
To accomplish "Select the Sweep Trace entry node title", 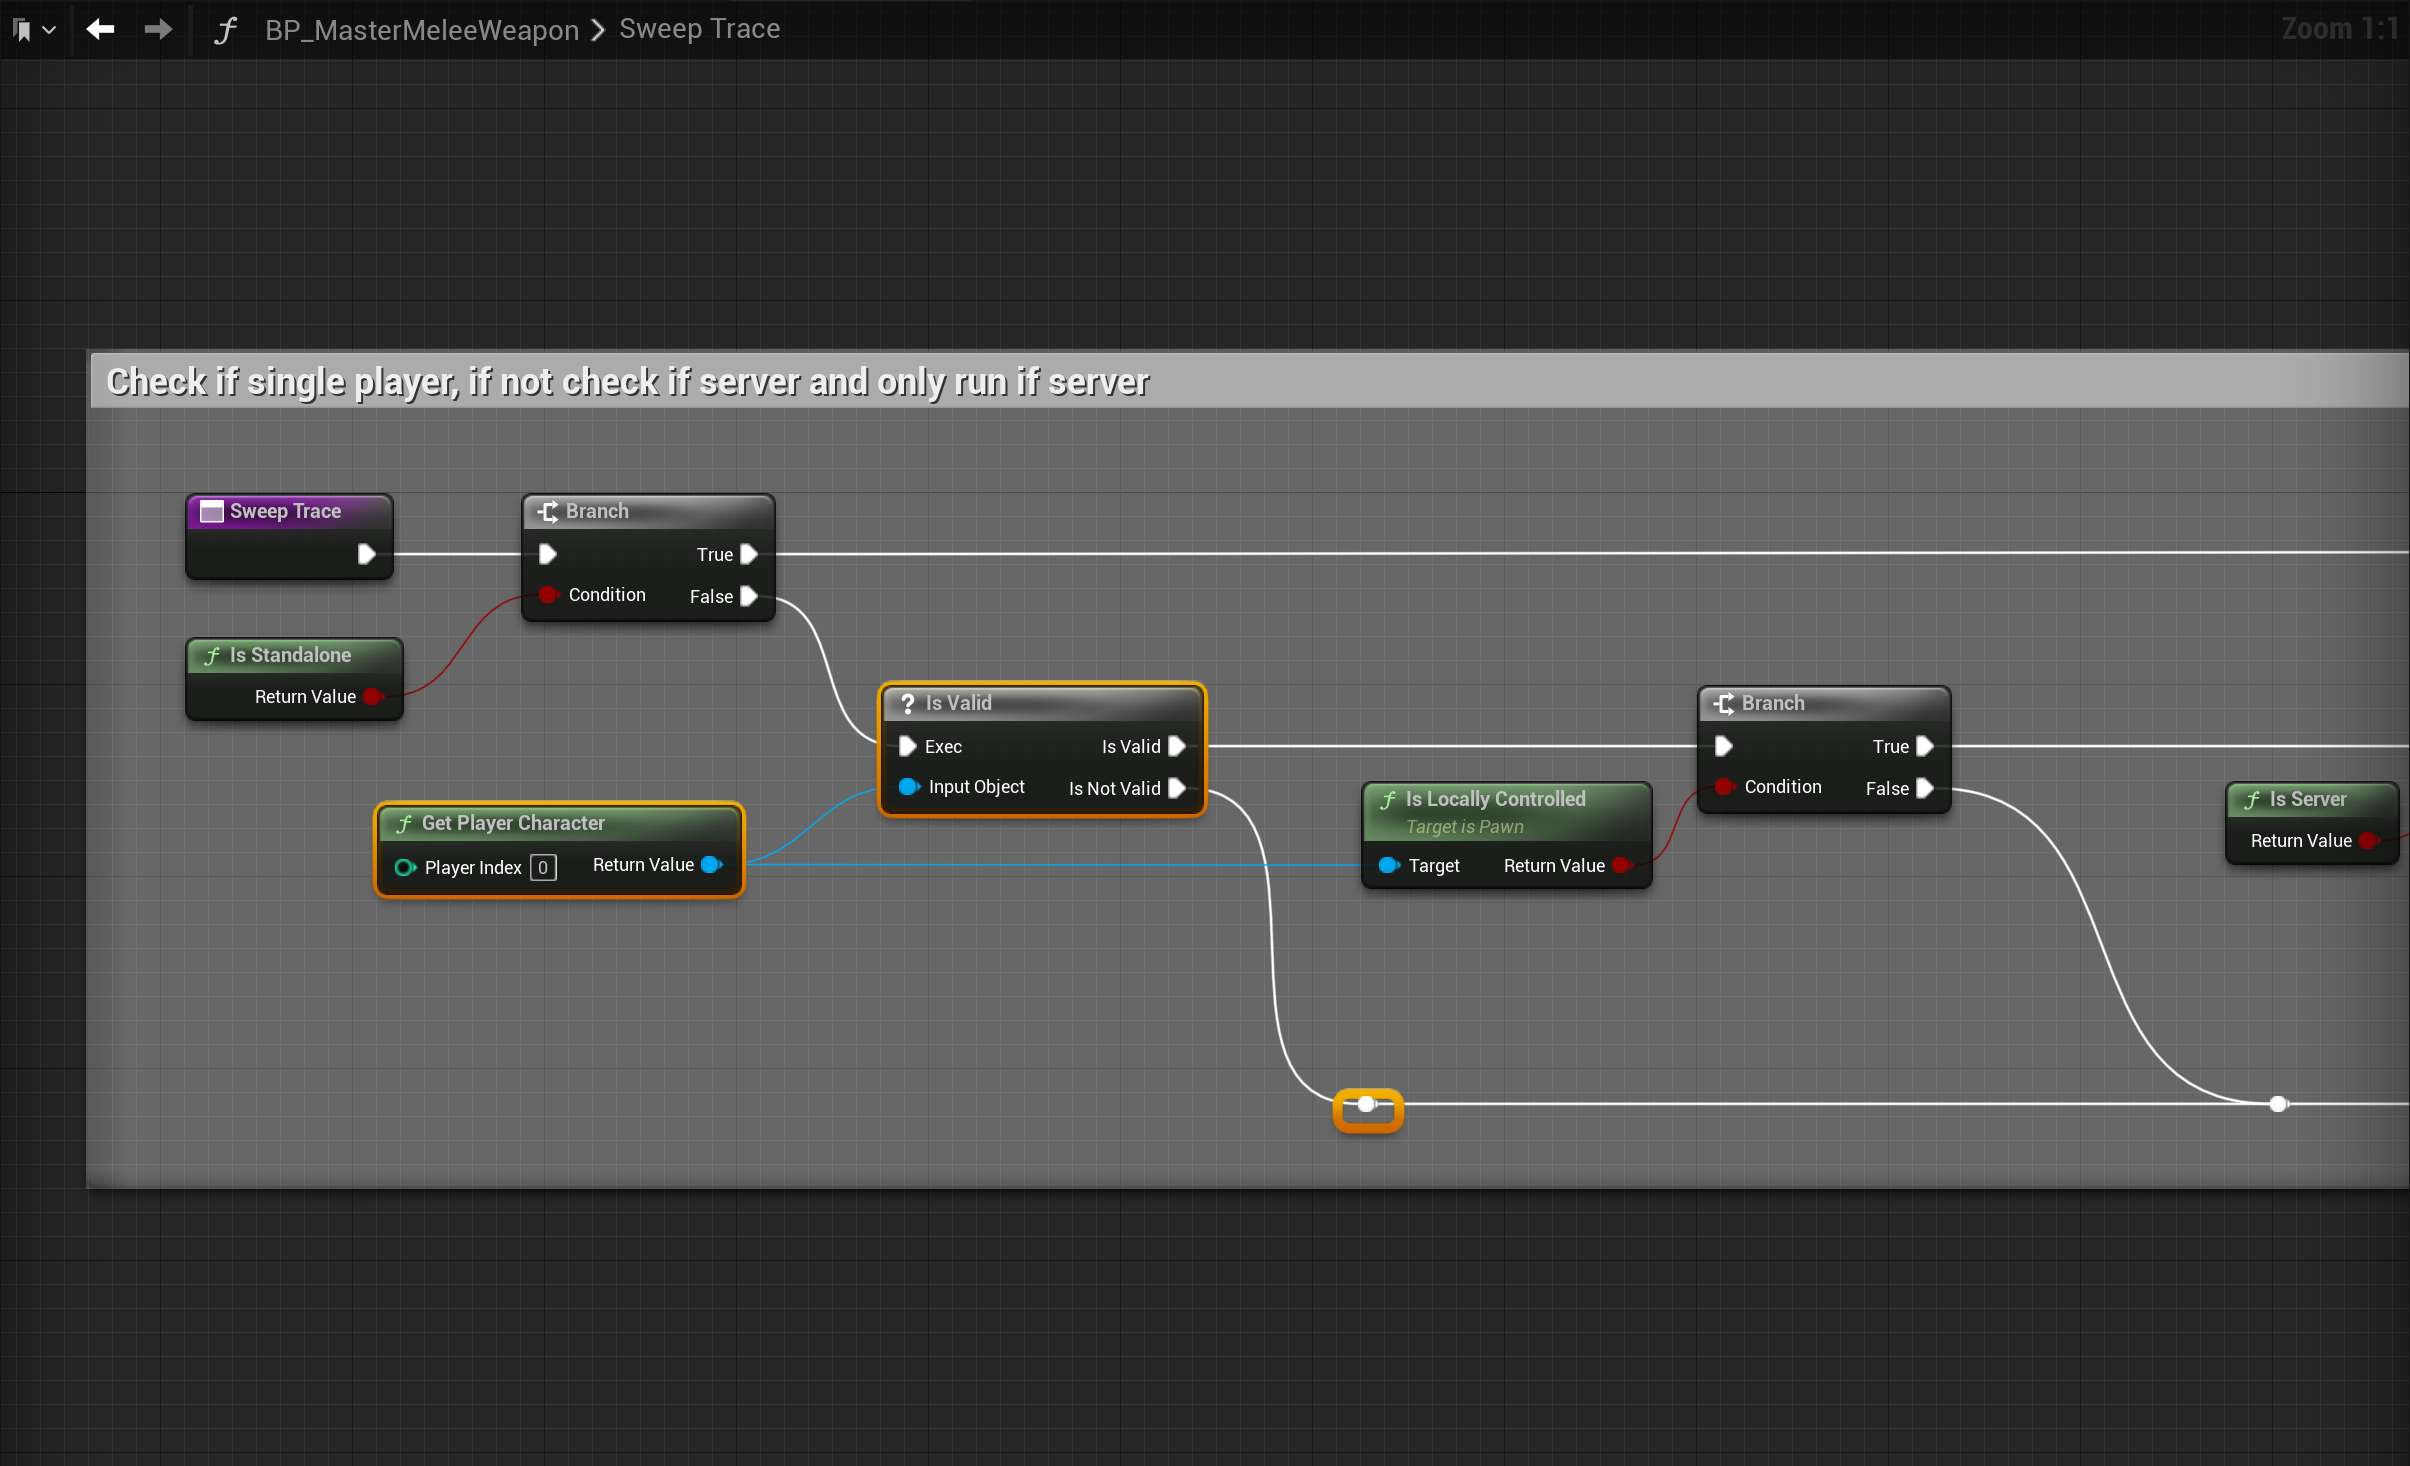I will click(285, 511).
